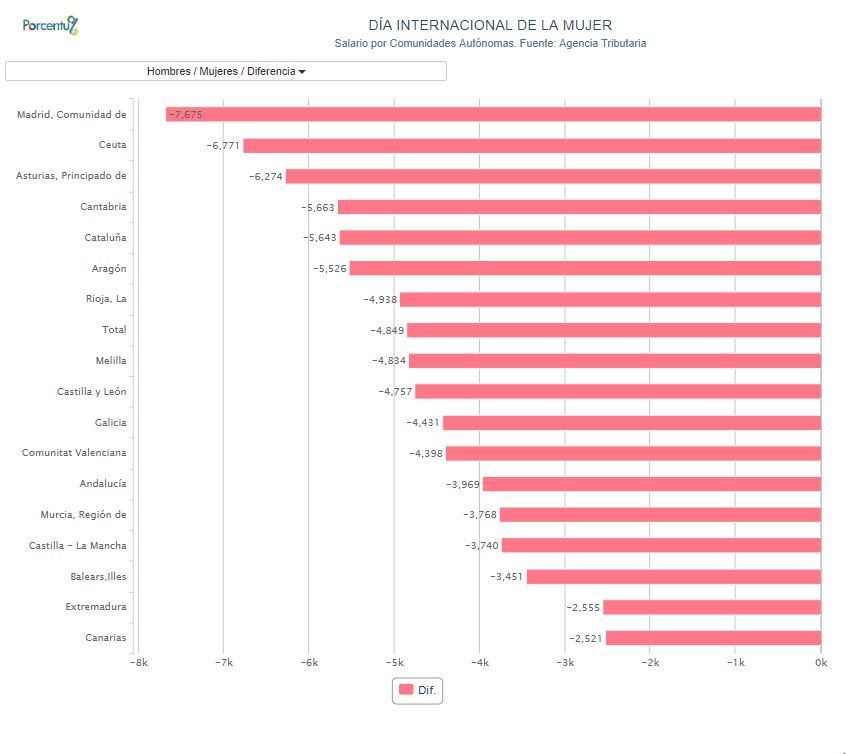Click the Castilla y León bar
Viewport: 846px width, 754px height.
[617, 392]
